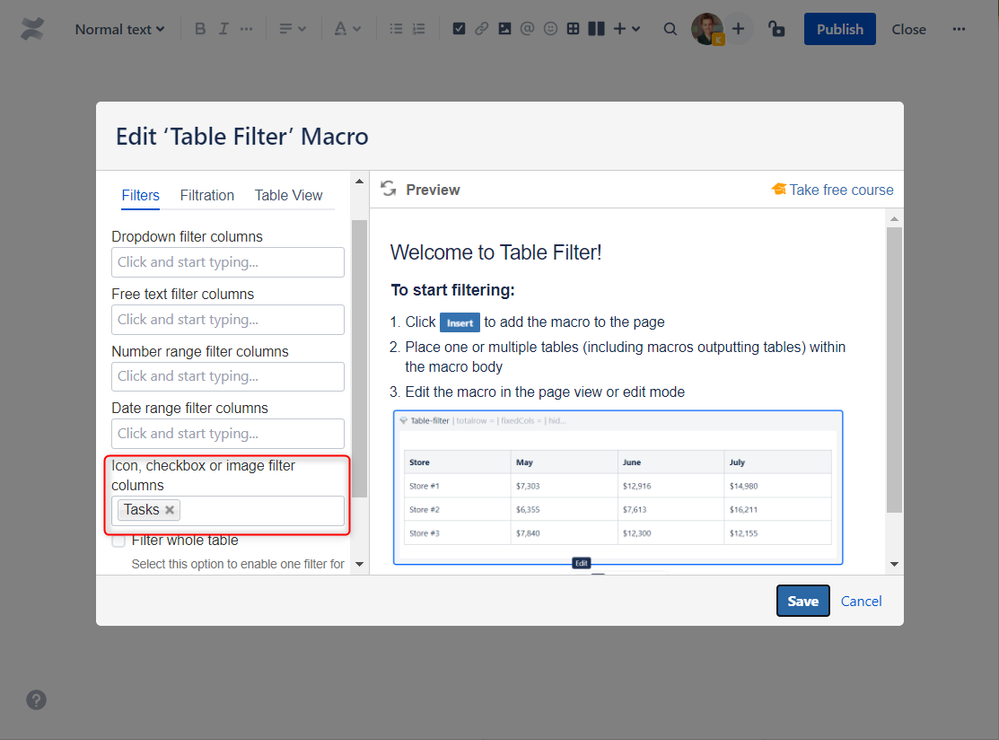Refresh the macro preview
This screenshot has height=740, width=999.
pos(389,189)
